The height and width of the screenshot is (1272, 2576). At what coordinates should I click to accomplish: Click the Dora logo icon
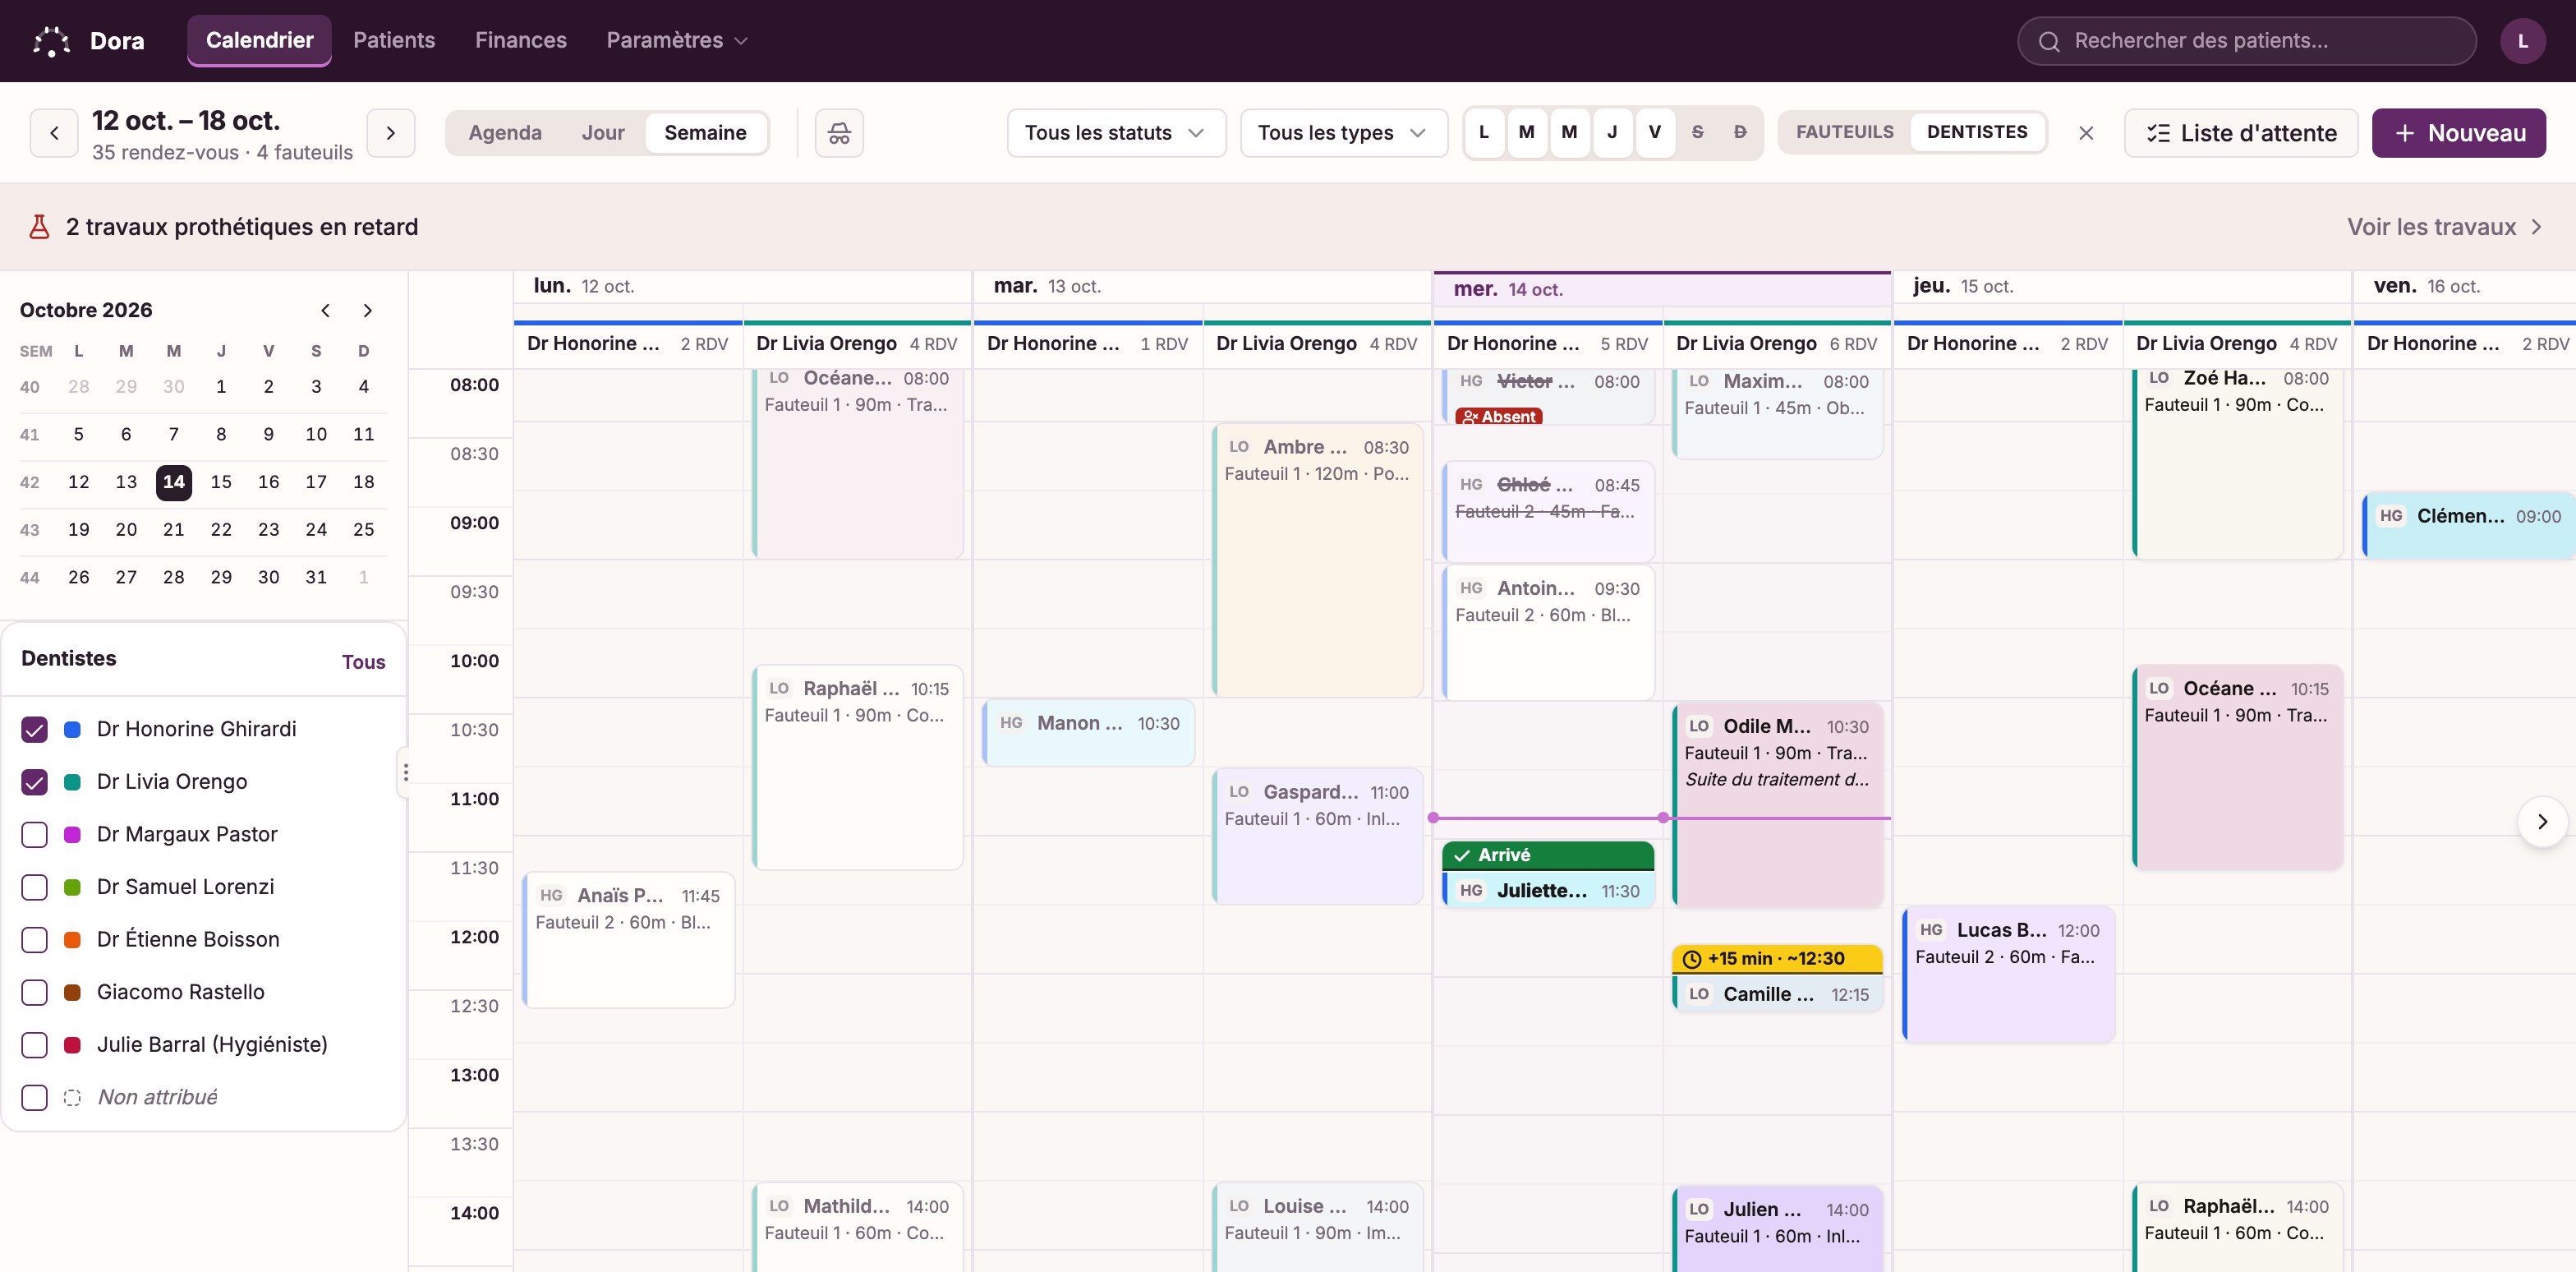(51, 41)
